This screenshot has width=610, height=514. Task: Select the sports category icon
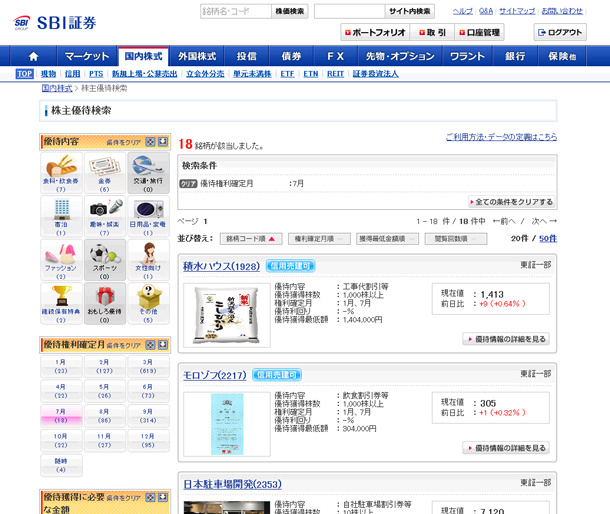[x=104, y=260]
